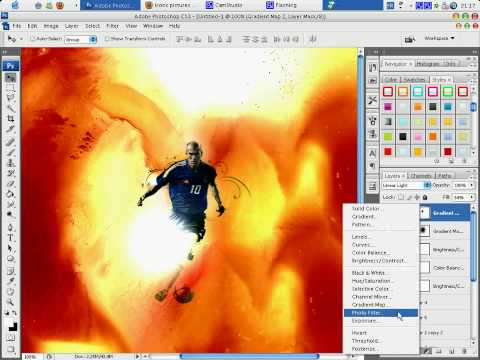
Task: Select the Crop tool
Action: click(x=11, y=119)
